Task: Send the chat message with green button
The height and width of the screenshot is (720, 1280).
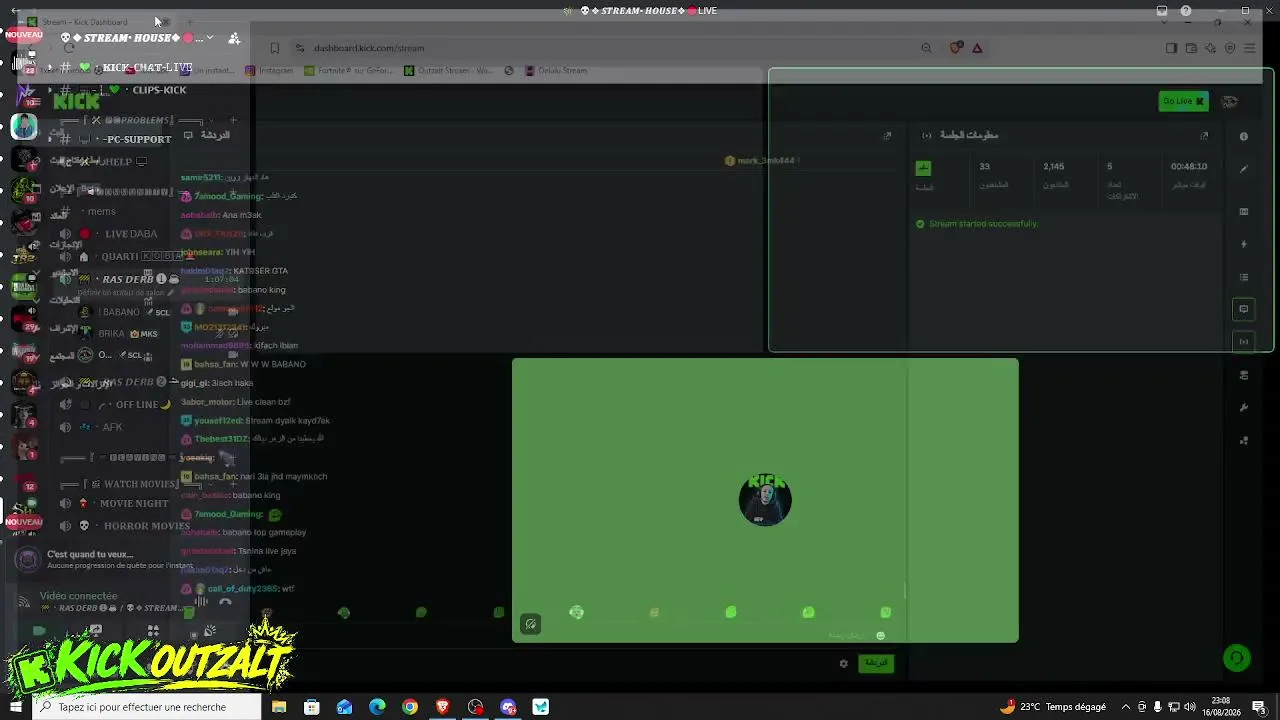Action: click(876, 663)
